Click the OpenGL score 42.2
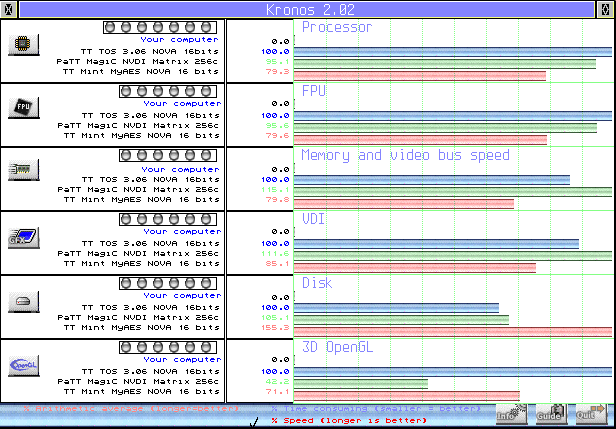 pyautogui.click(x=275, y=381)
